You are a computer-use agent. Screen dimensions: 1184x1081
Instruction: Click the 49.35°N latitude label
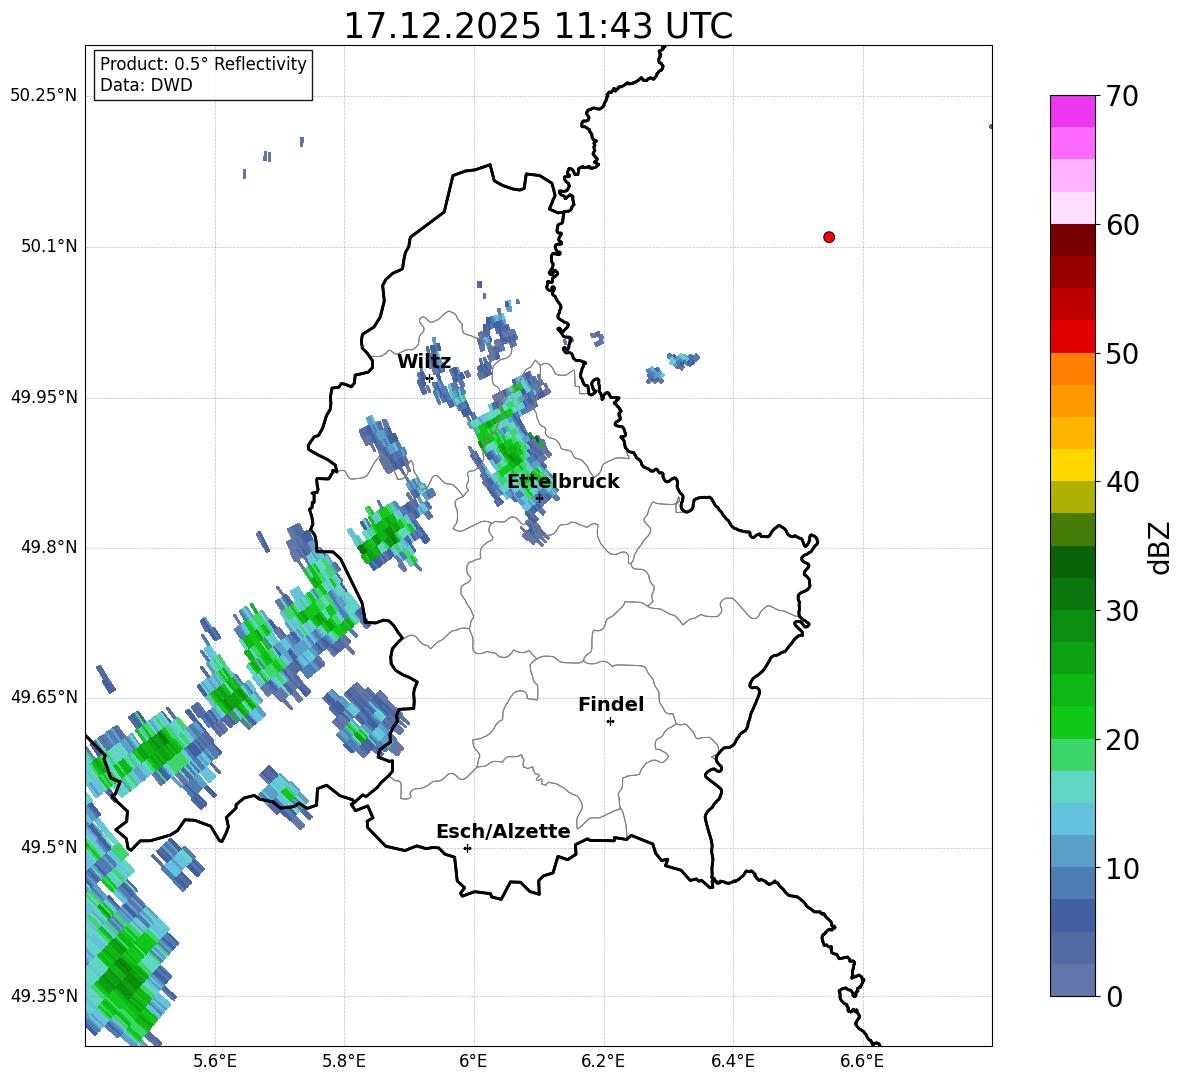(44, 996)
